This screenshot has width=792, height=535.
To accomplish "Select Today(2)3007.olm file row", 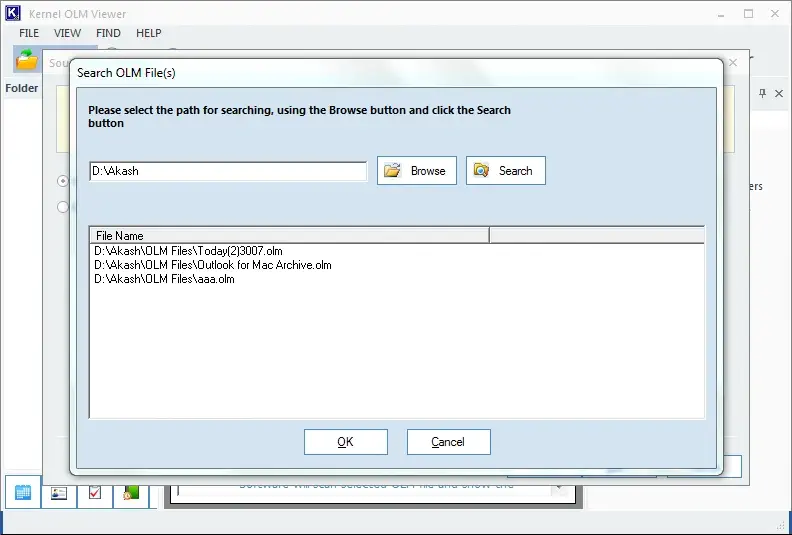I will [188, 251].
